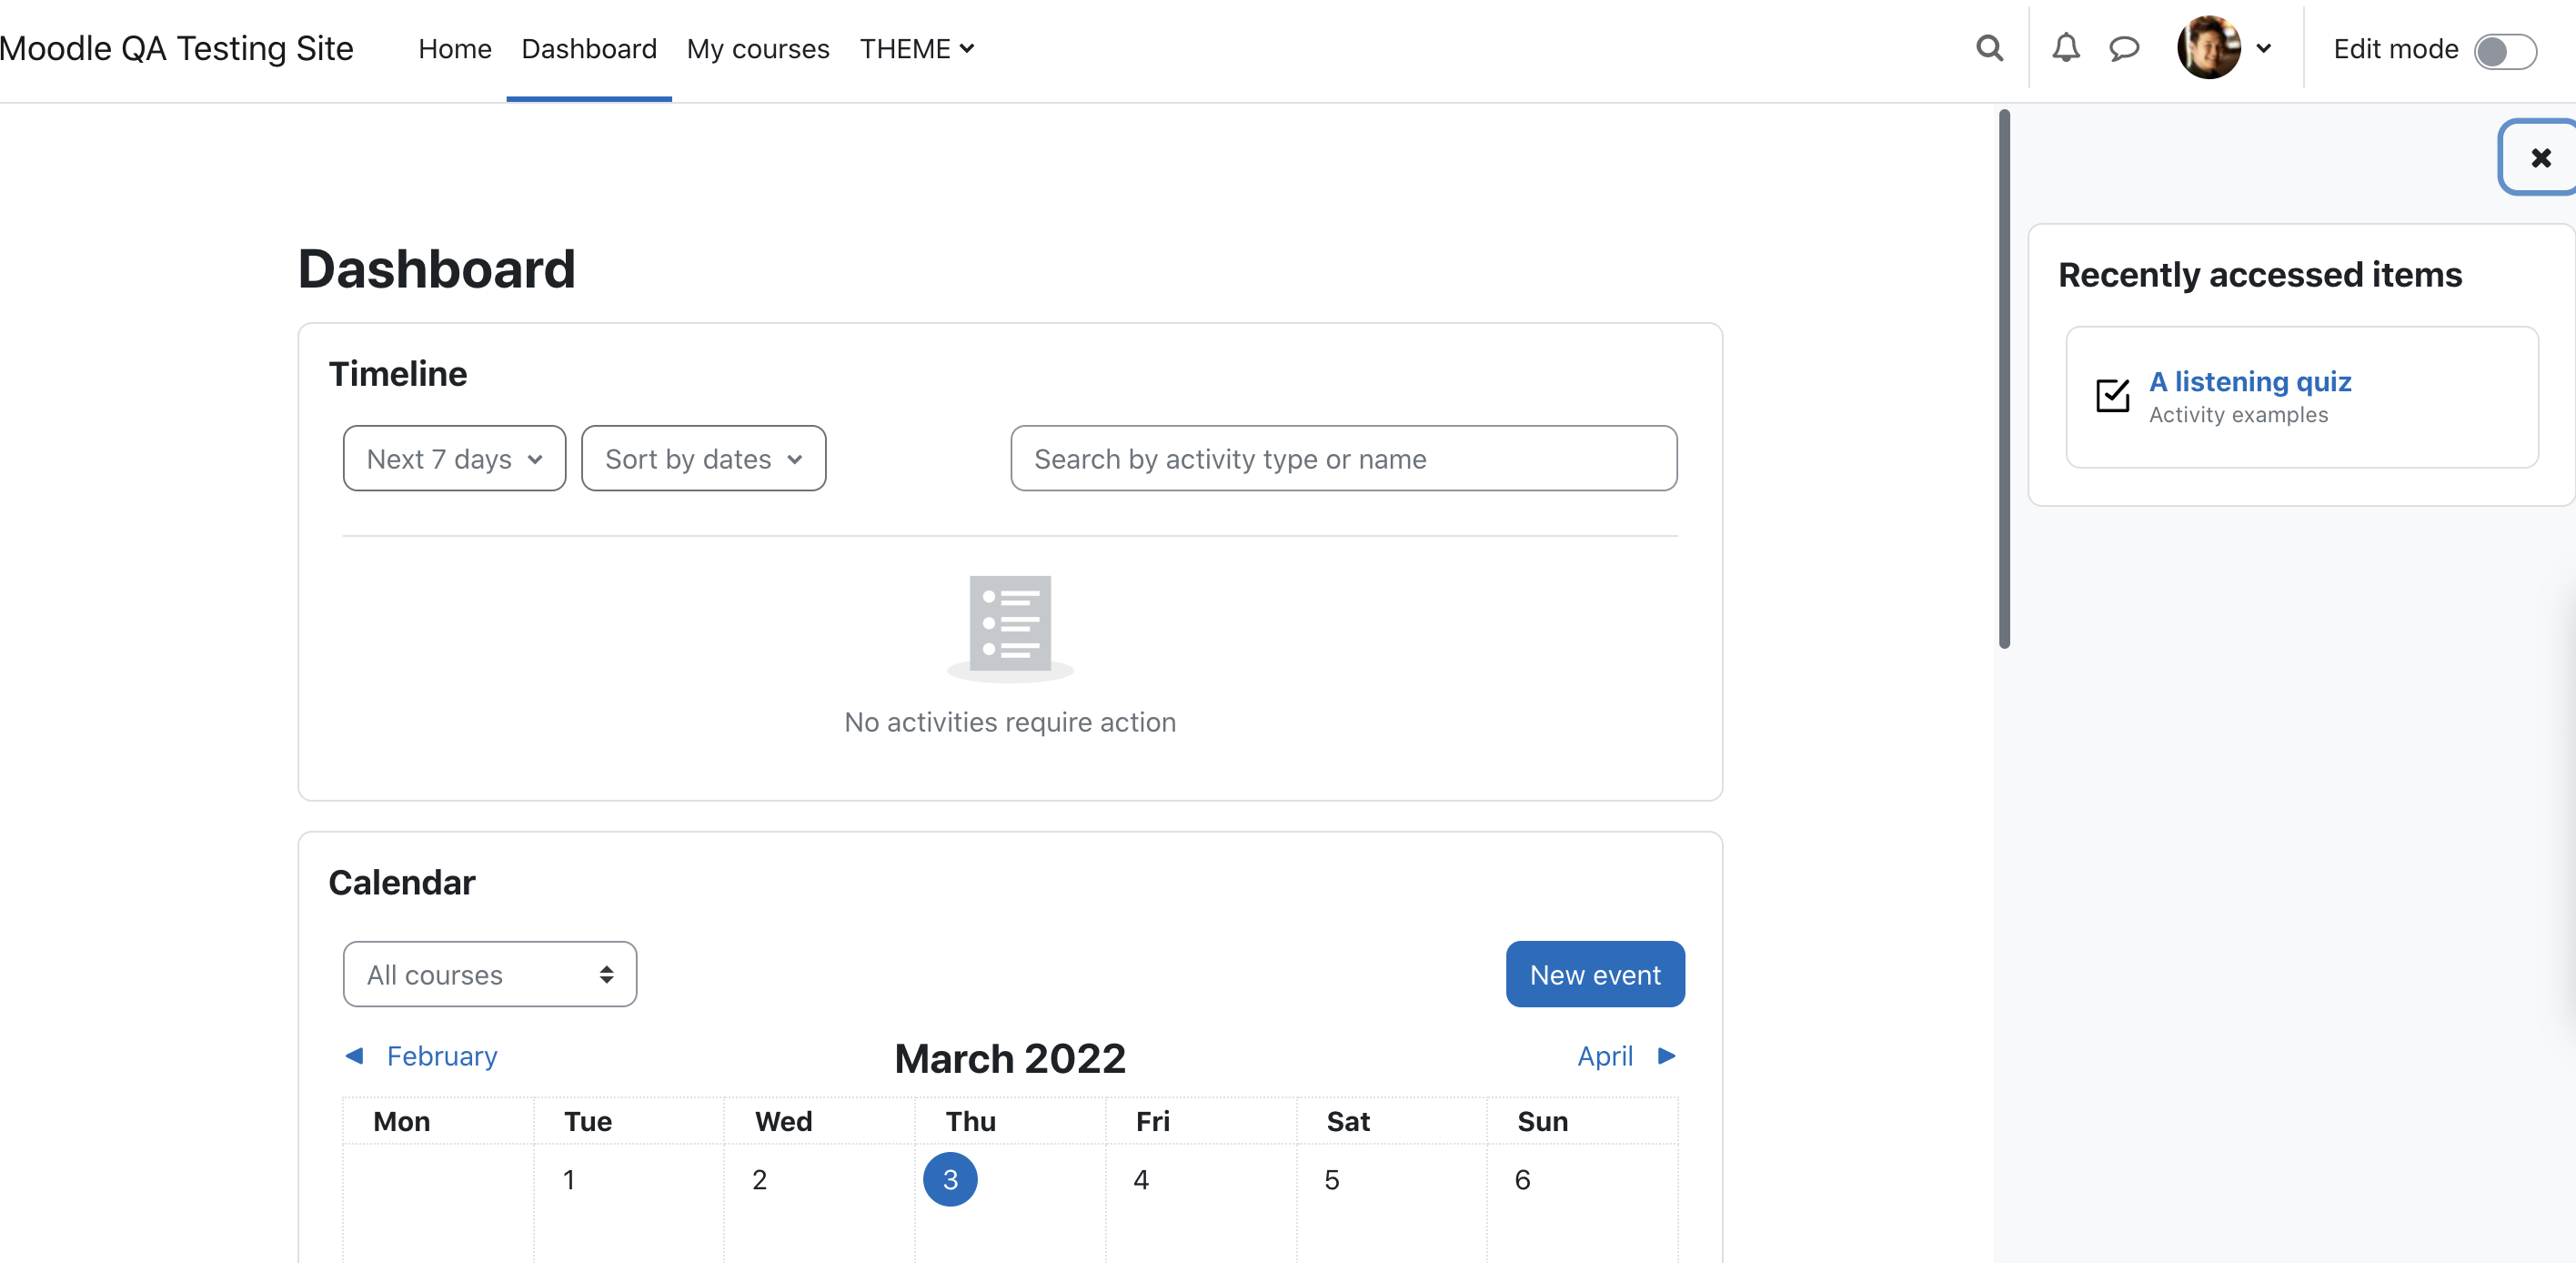Click the March 2022 calendar heading
Viewport: 2576px width, 1263px height.
pos(1009,1057)
